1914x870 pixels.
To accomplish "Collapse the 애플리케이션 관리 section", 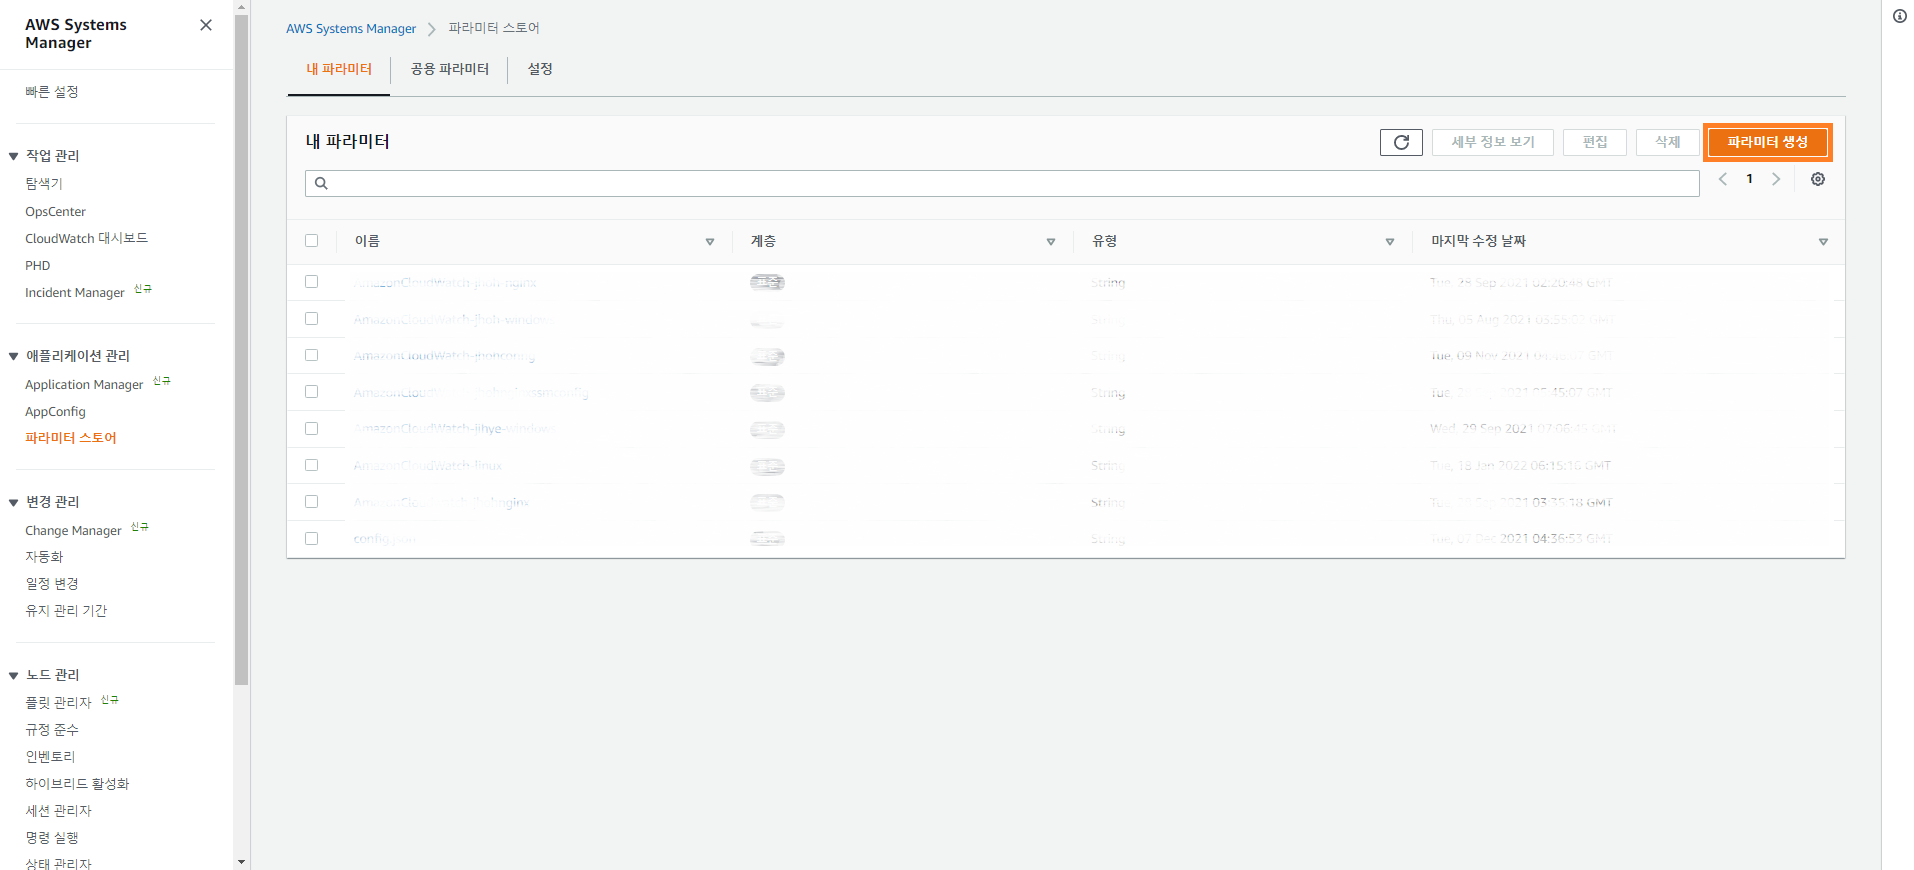I will (14, 356).
